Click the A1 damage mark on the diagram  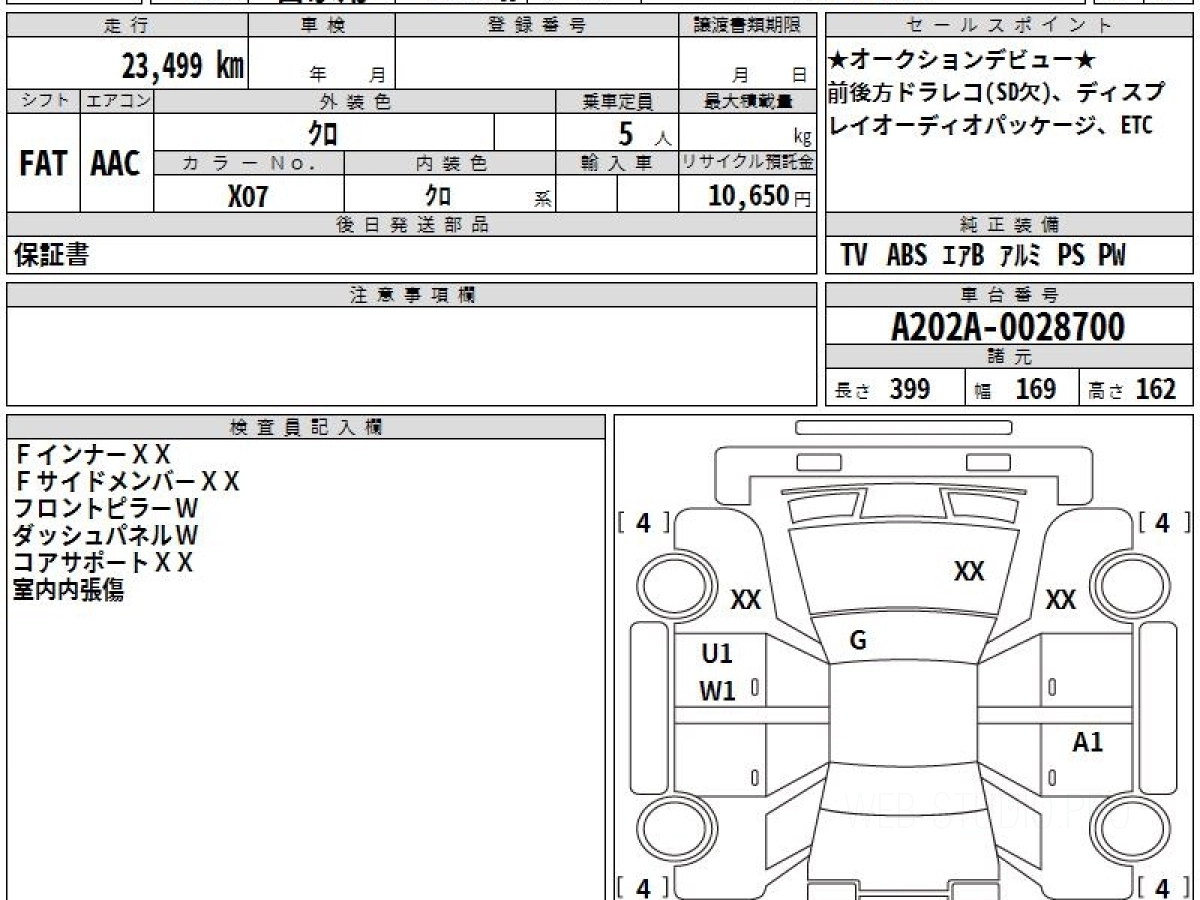1088,742
